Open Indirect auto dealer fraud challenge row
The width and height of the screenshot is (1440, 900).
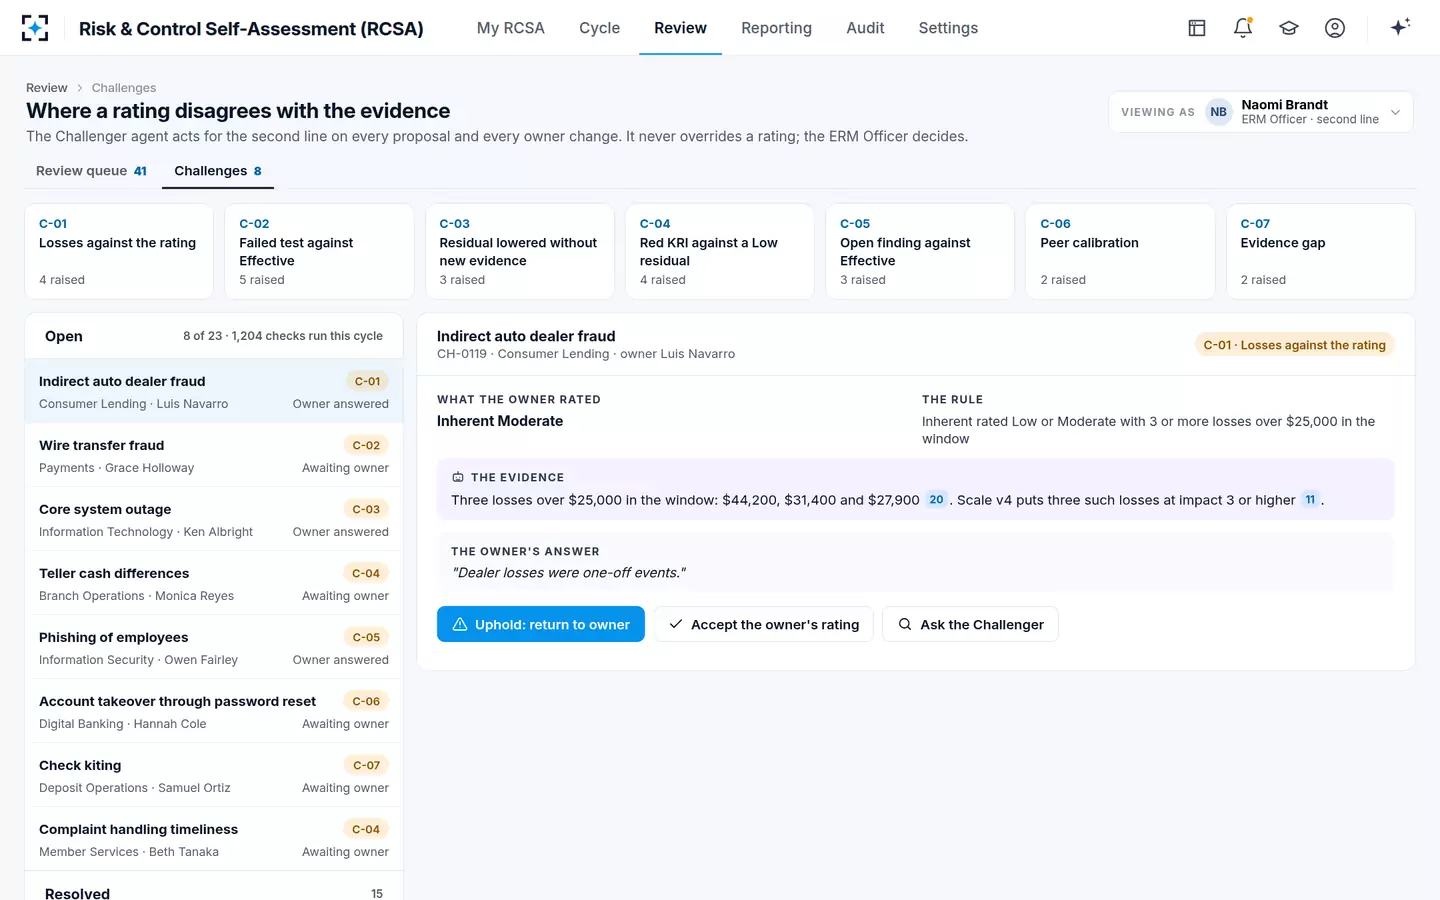pyautogui.click(x=214, y=391)
